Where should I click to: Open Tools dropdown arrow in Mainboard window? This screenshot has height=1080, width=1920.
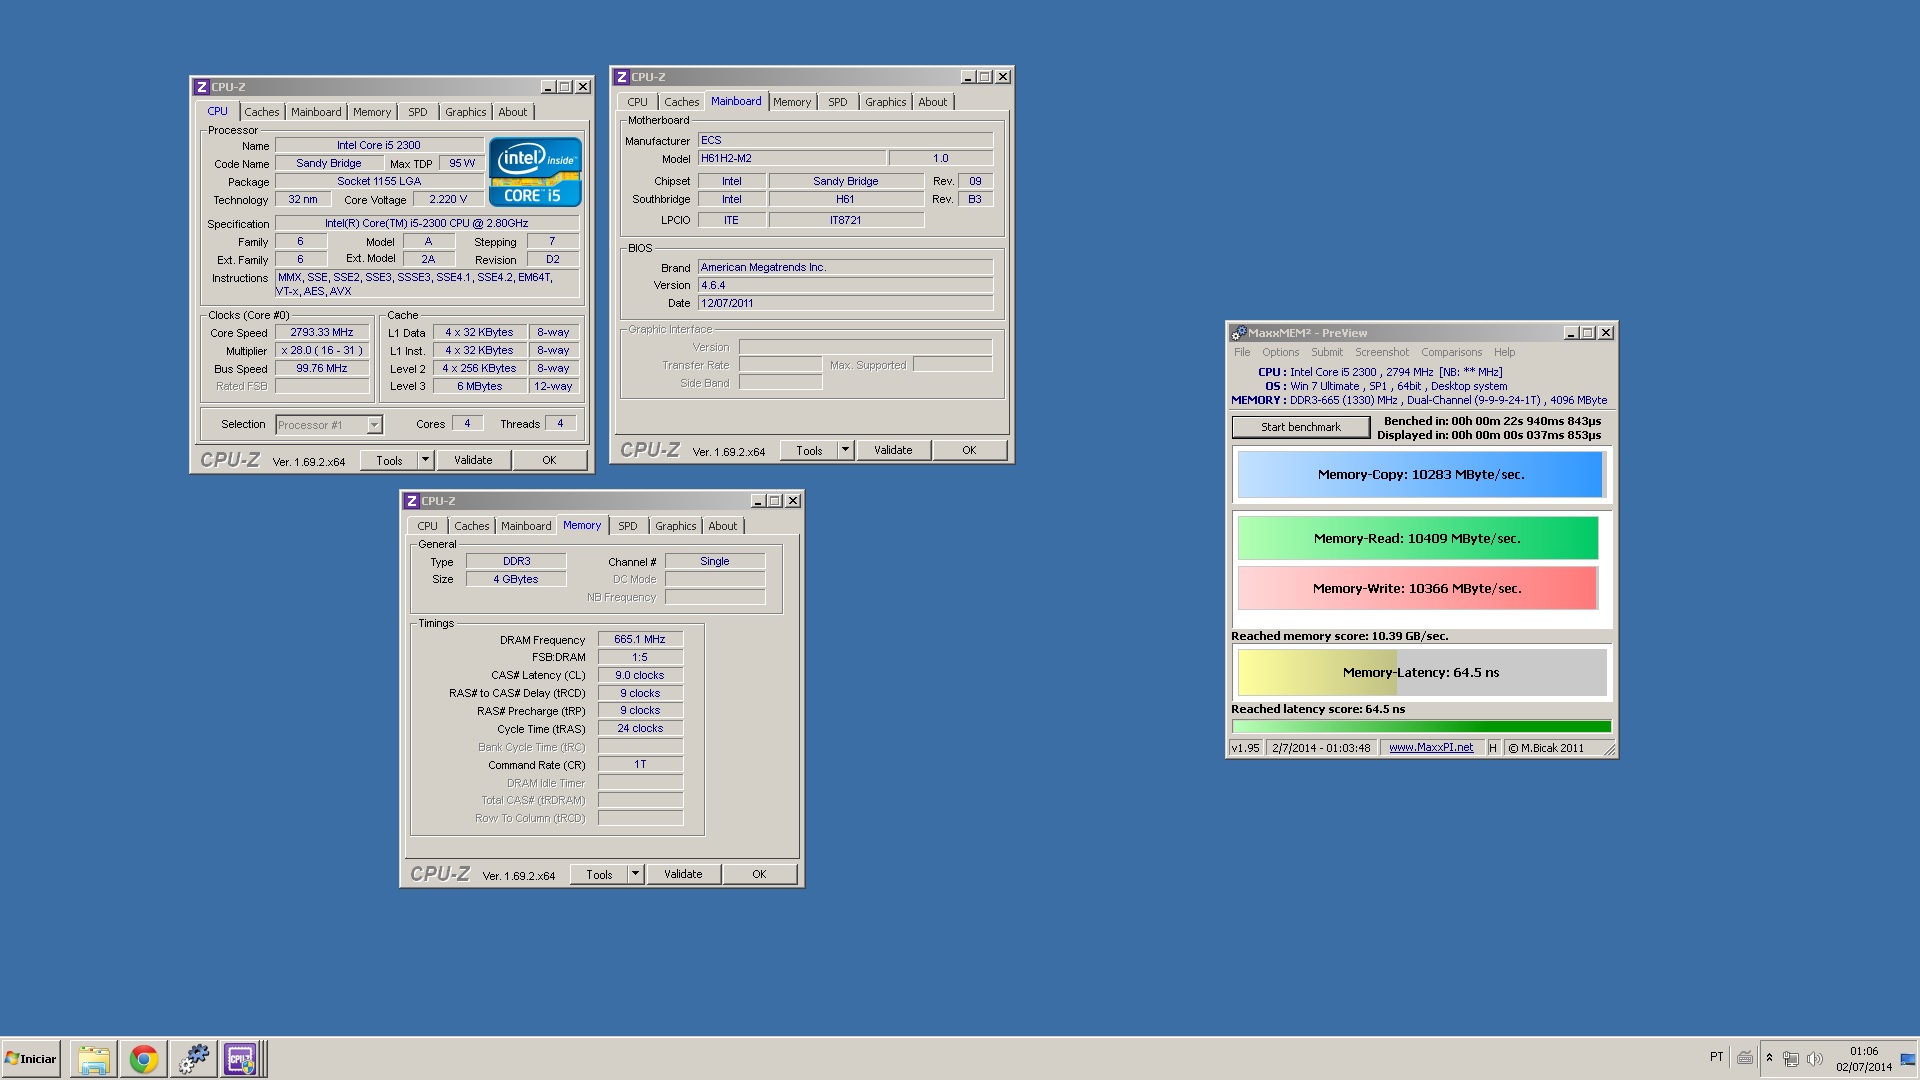(x=845, y=450)
